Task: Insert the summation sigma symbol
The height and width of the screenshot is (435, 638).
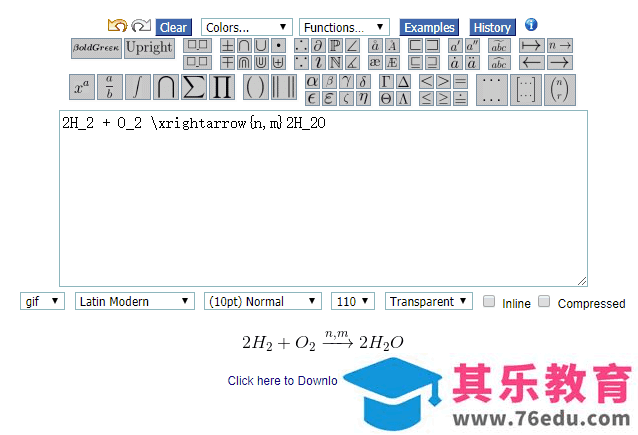Action: pos(194,87)
